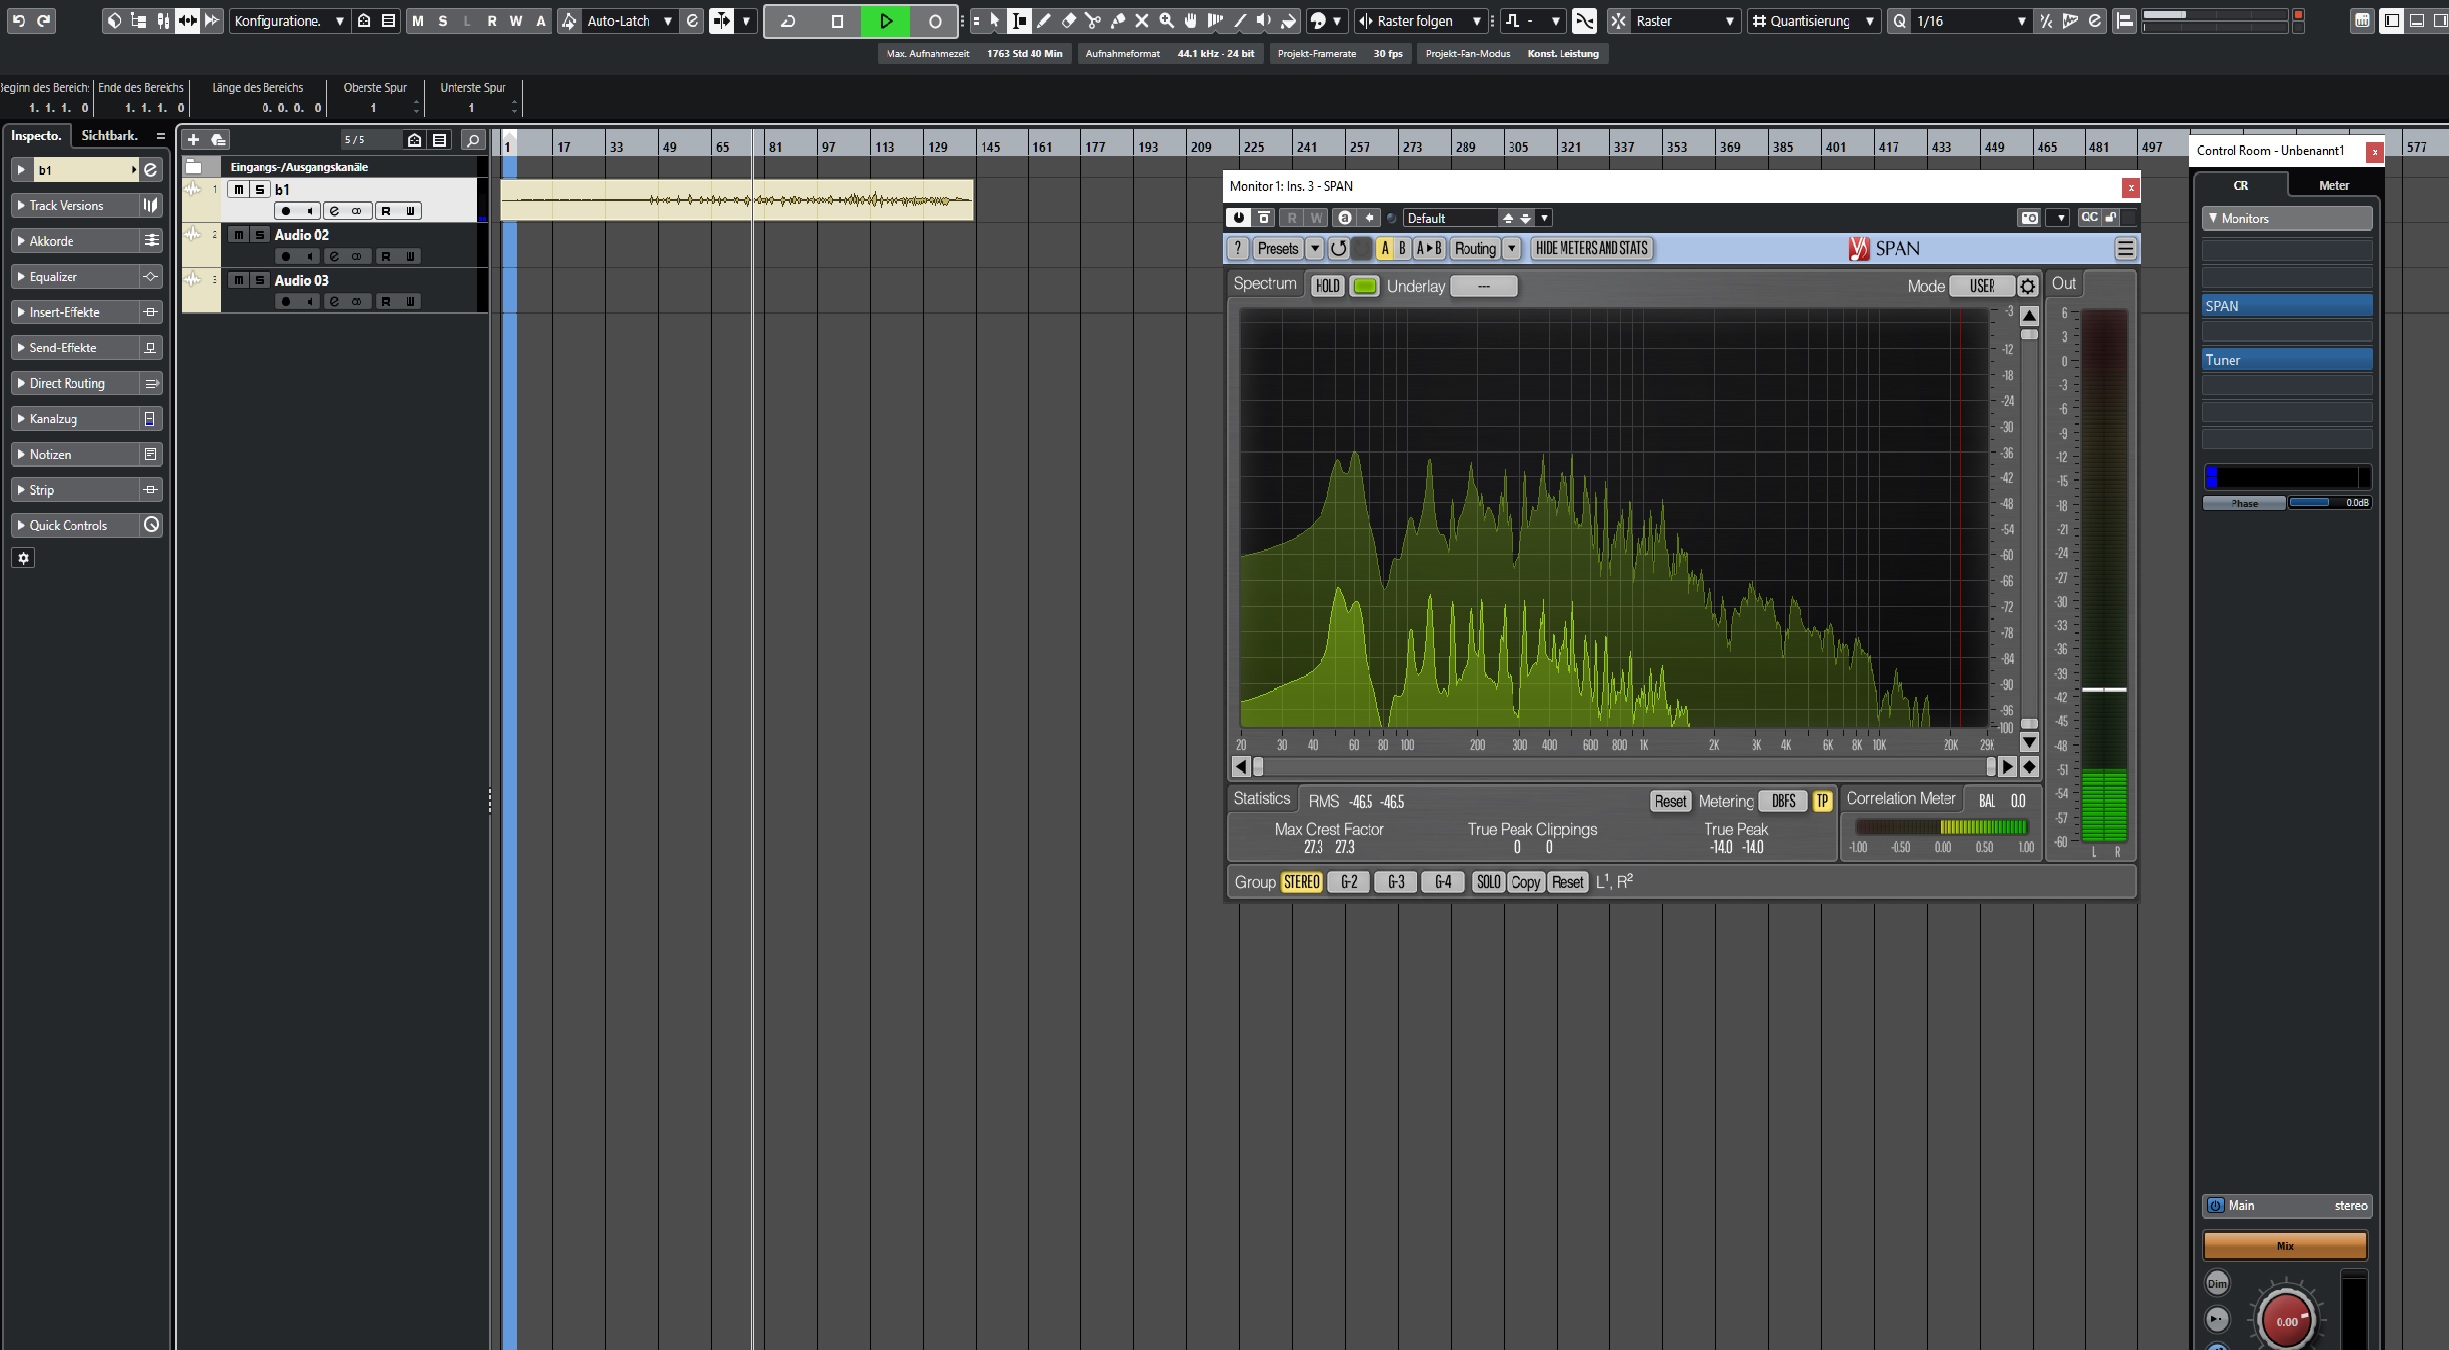This screenshot has width=2449, height=1350.
Task: Pick the Zoom magnifier tool
Action: 1166,21
